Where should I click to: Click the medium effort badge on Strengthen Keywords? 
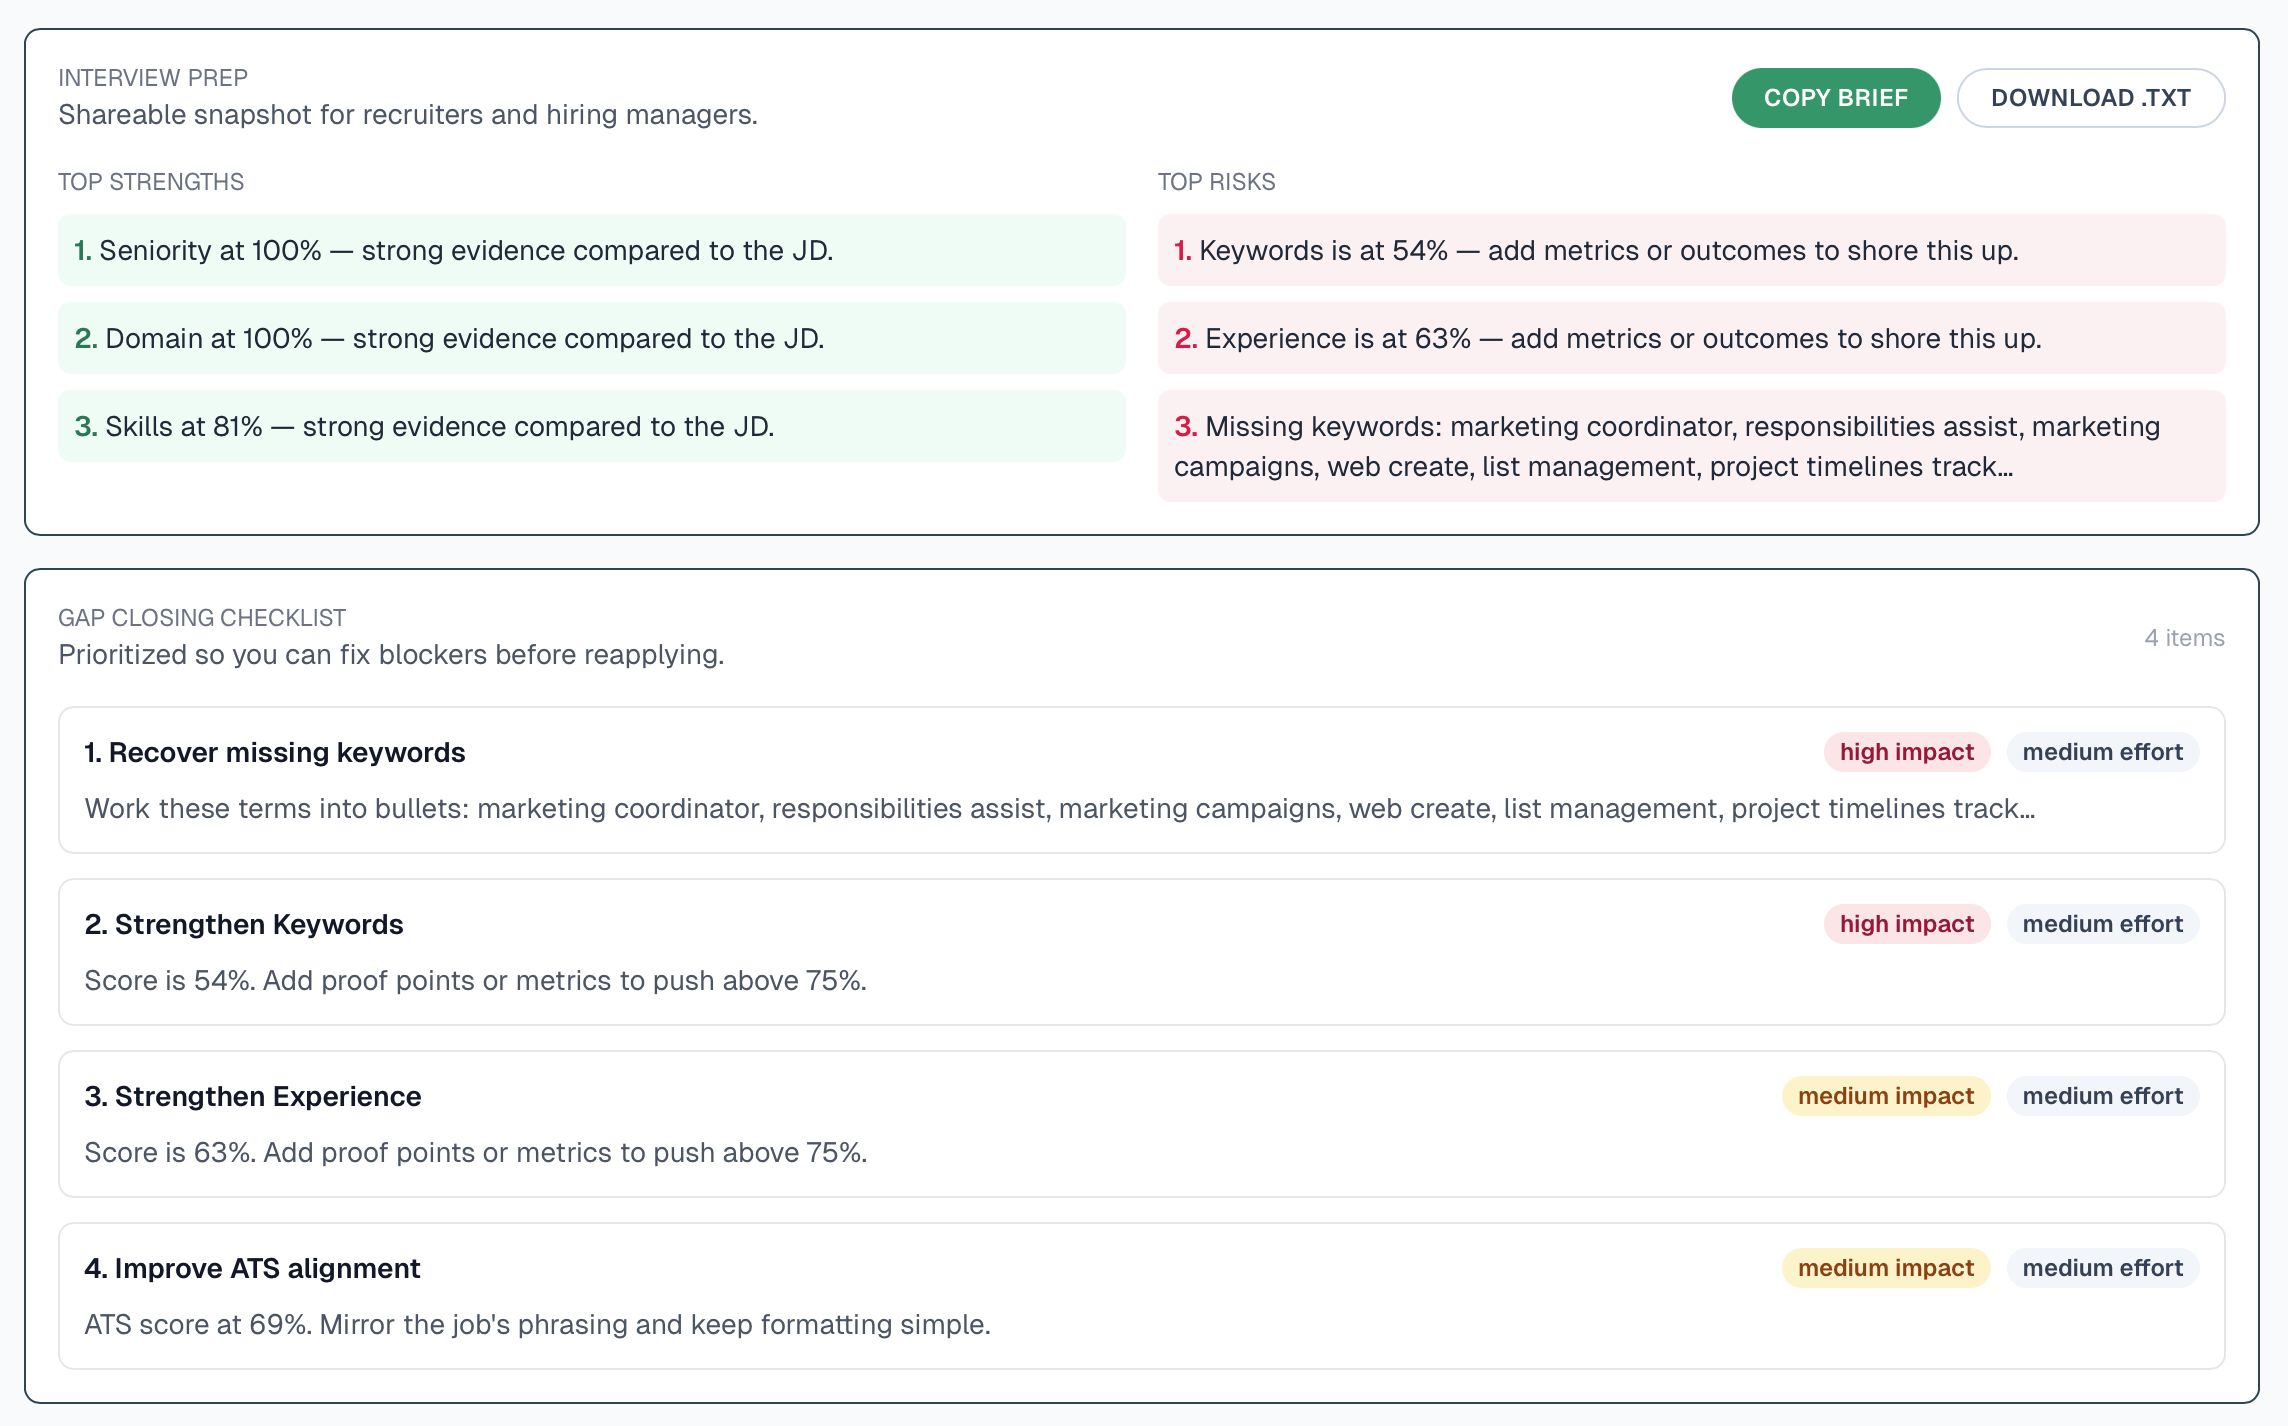tap(2102, 924)
